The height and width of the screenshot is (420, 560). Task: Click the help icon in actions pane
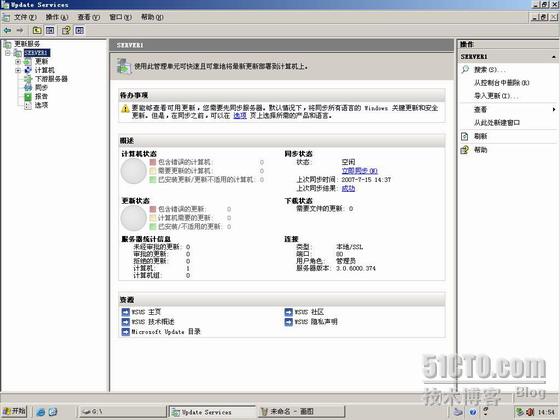[465, 150]
